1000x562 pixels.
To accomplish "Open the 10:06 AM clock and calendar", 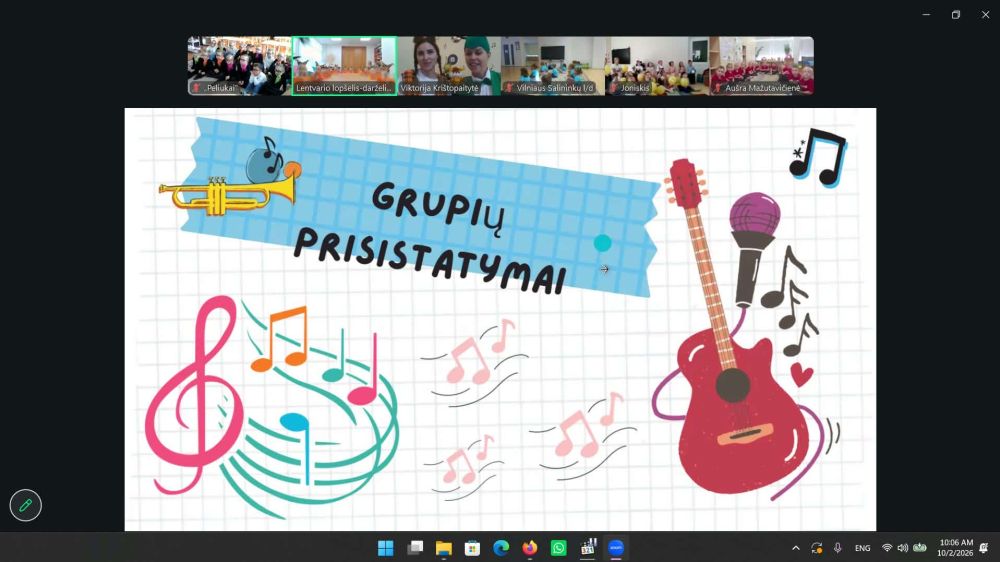I will click(955, 548).
